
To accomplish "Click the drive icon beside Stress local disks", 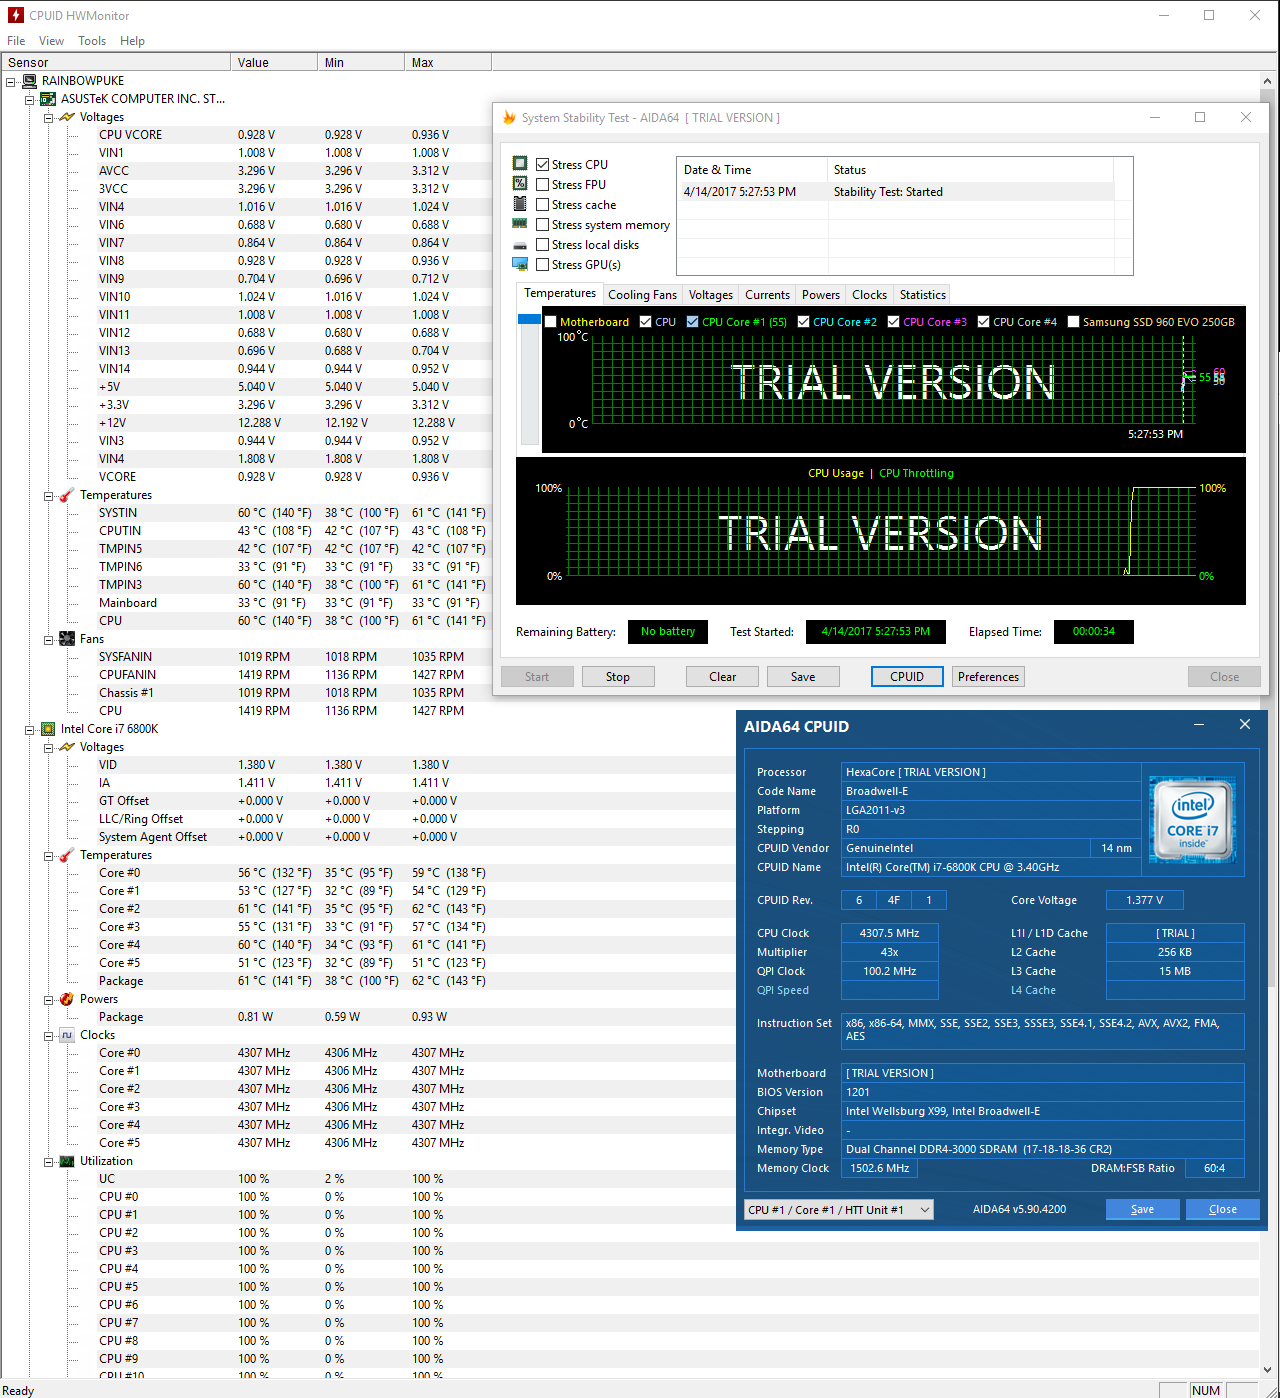I will click(520, 245).
